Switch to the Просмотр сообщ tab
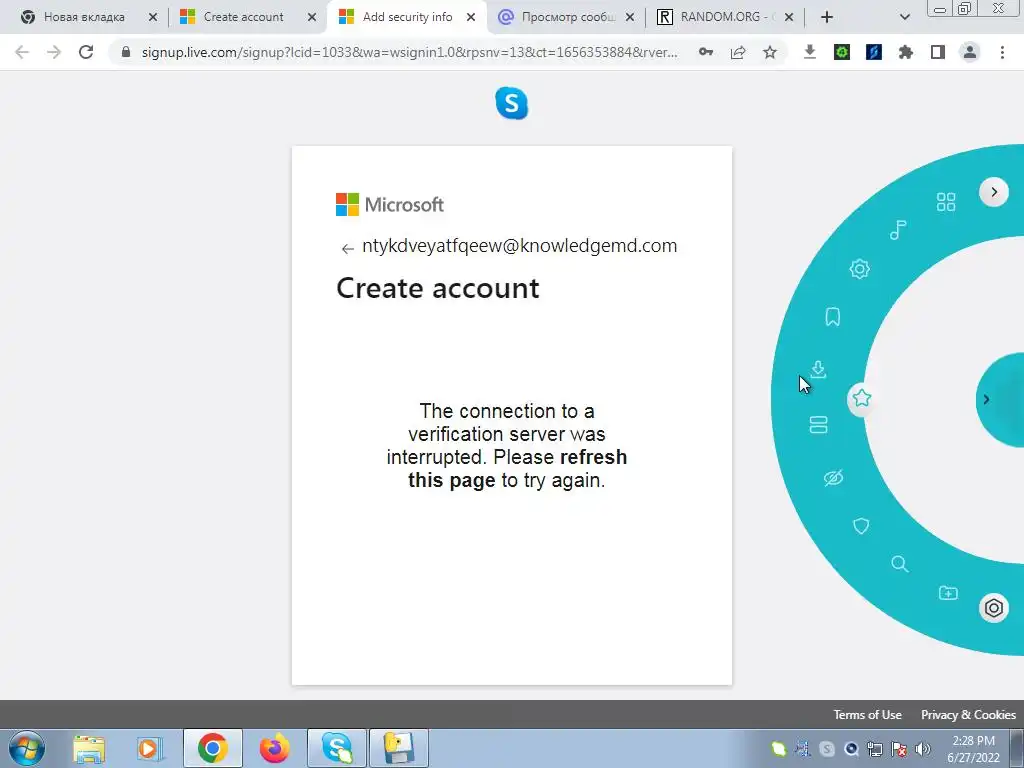The height and width of the screenshot is (768, 1024). pyautogui.click(x=568, y=17)
